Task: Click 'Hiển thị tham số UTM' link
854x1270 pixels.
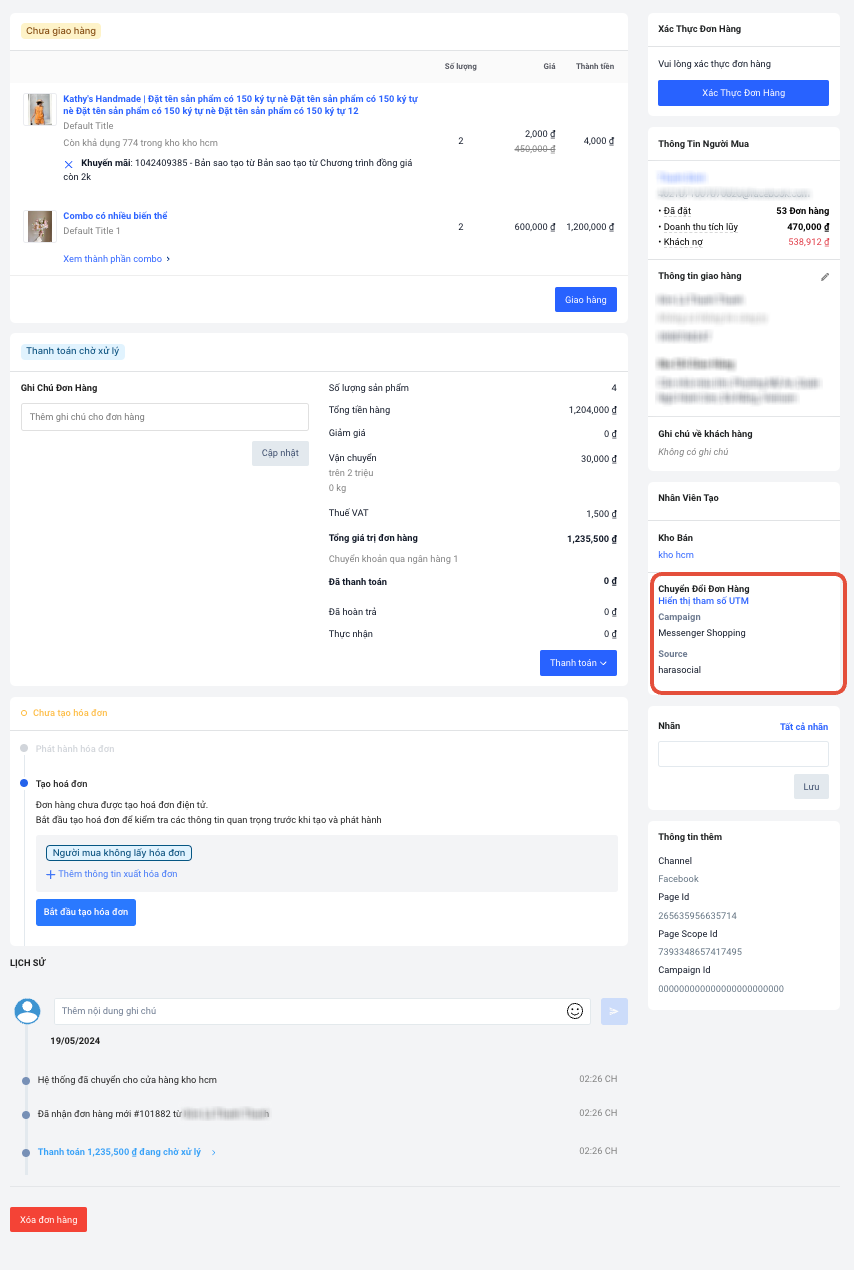Action: click(x=703, y=601)
